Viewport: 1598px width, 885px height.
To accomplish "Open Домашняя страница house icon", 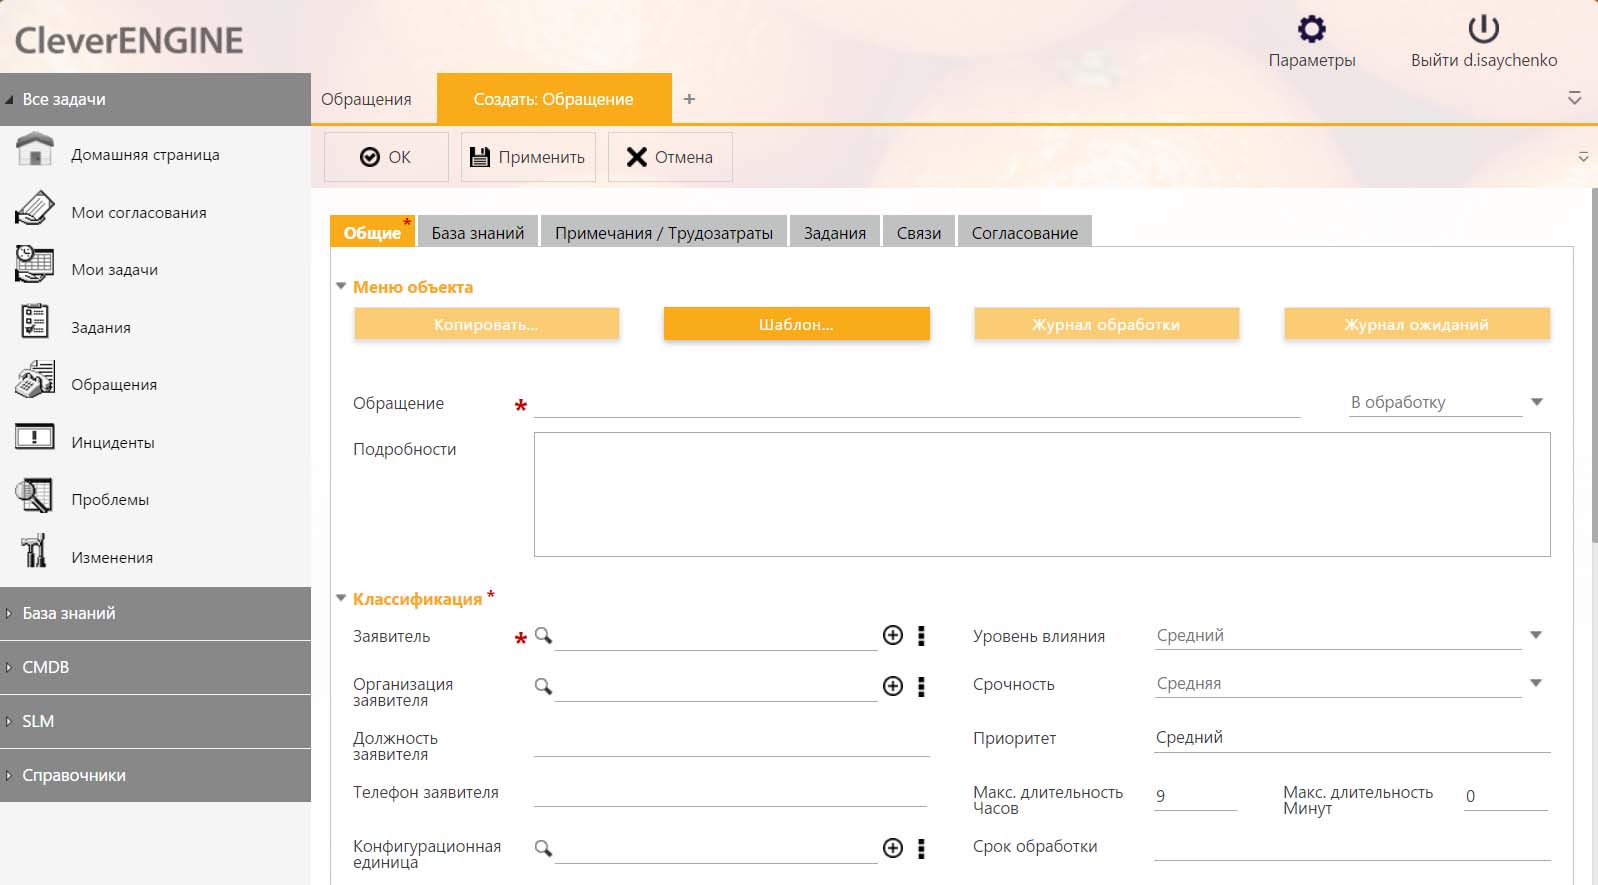I will click(x=35, y=150).
